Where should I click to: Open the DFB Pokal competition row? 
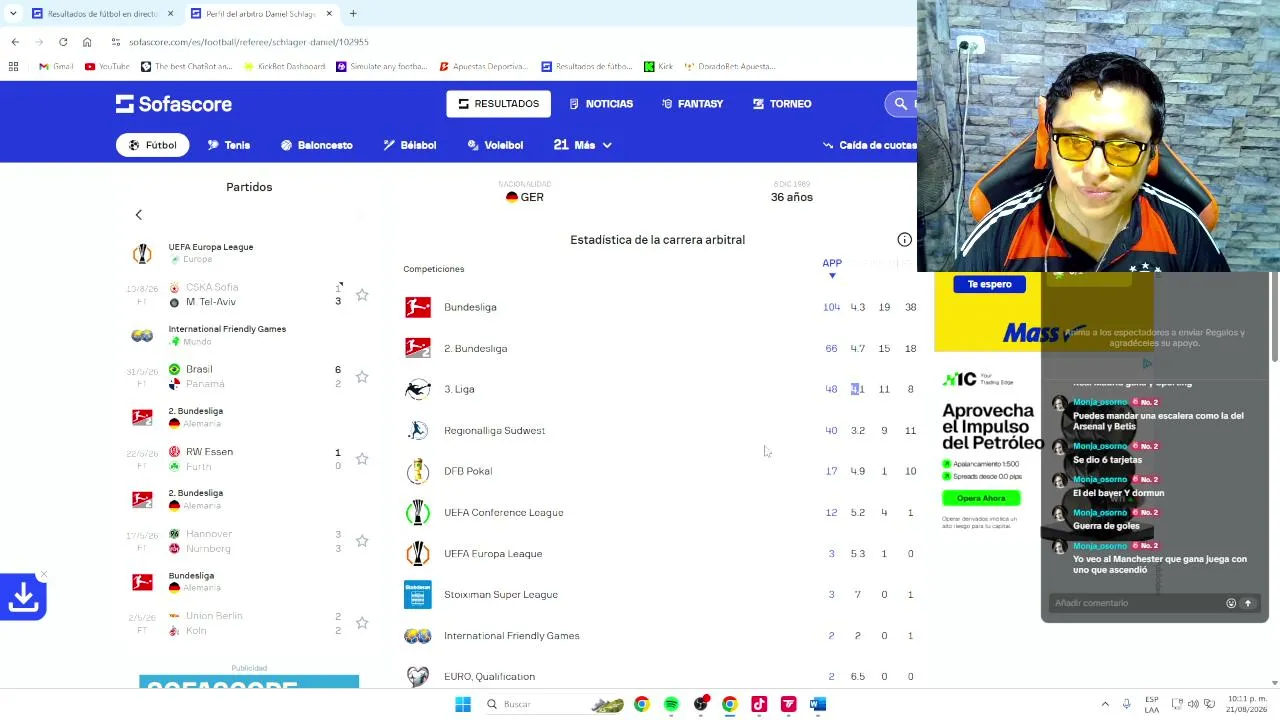coord(659,471)
